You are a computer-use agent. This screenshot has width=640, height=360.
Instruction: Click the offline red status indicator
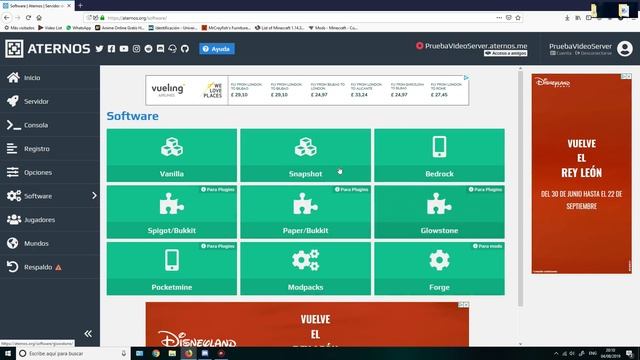tap(419, 46)
